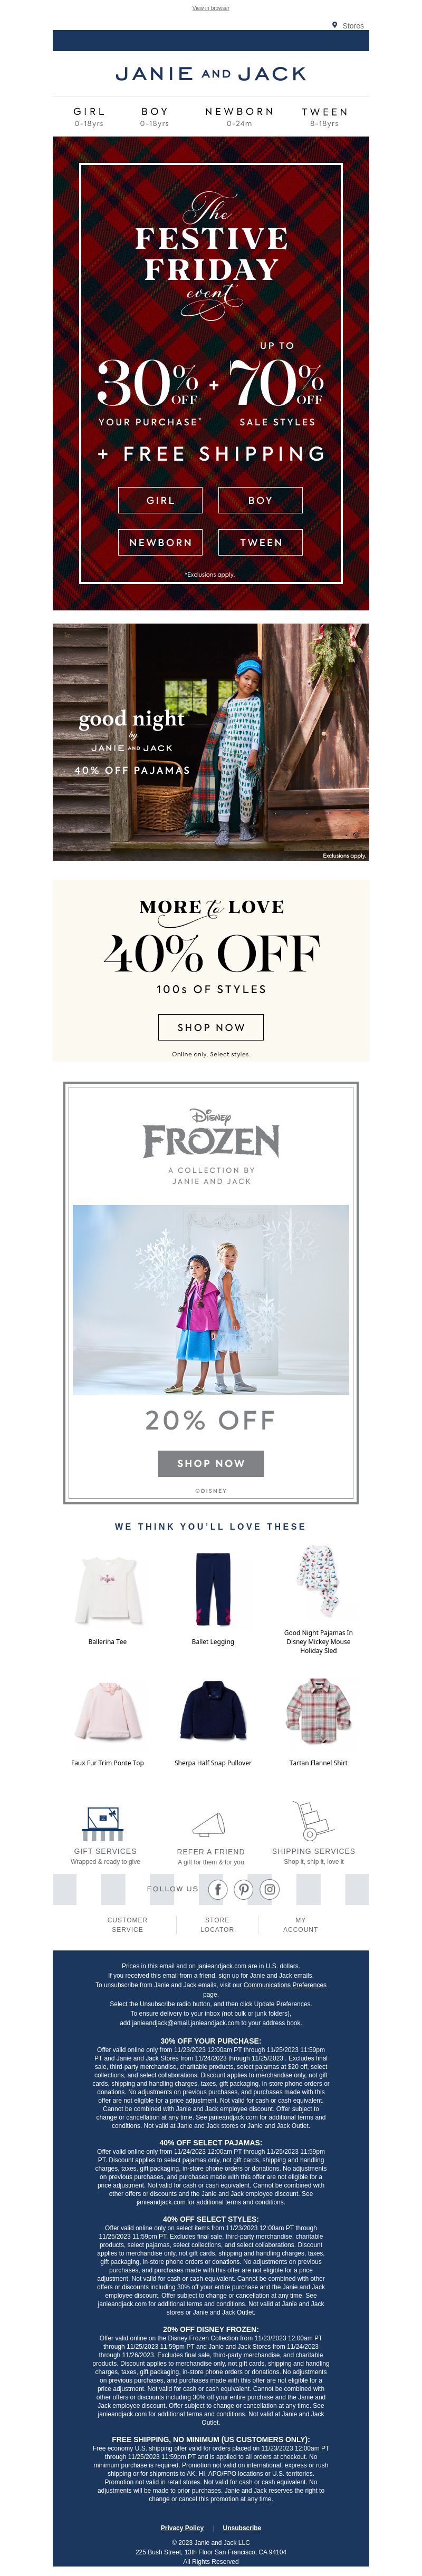Viewport: 422px width, 2576px height.
Task: Open View in browser link
Action: point(211,8)
